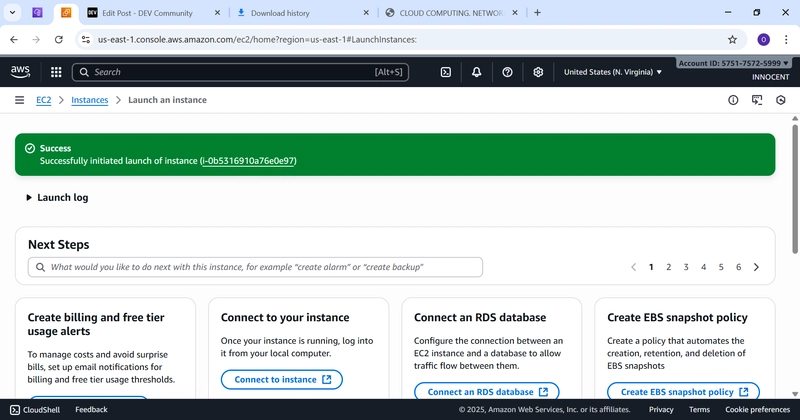The height and width of the screenshot is (420, 800).
Task: Open a new browser tab
Action: click(x=537, y=13)
